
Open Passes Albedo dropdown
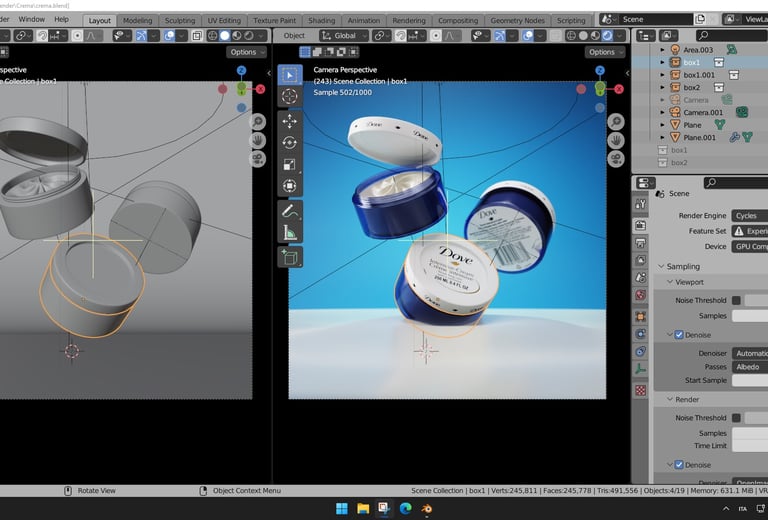pos(750,367)
